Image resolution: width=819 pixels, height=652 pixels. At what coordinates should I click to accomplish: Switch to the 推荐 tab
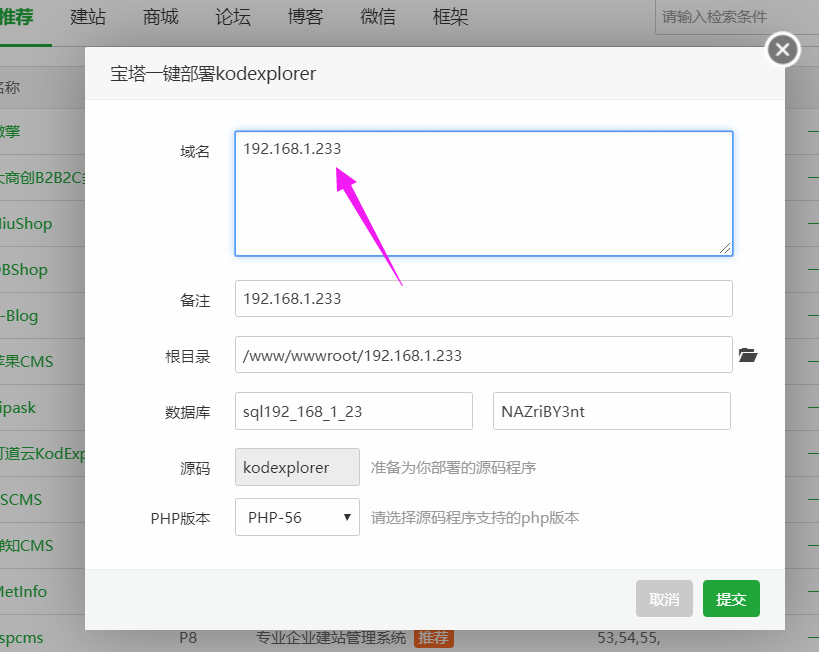point(17,17)
